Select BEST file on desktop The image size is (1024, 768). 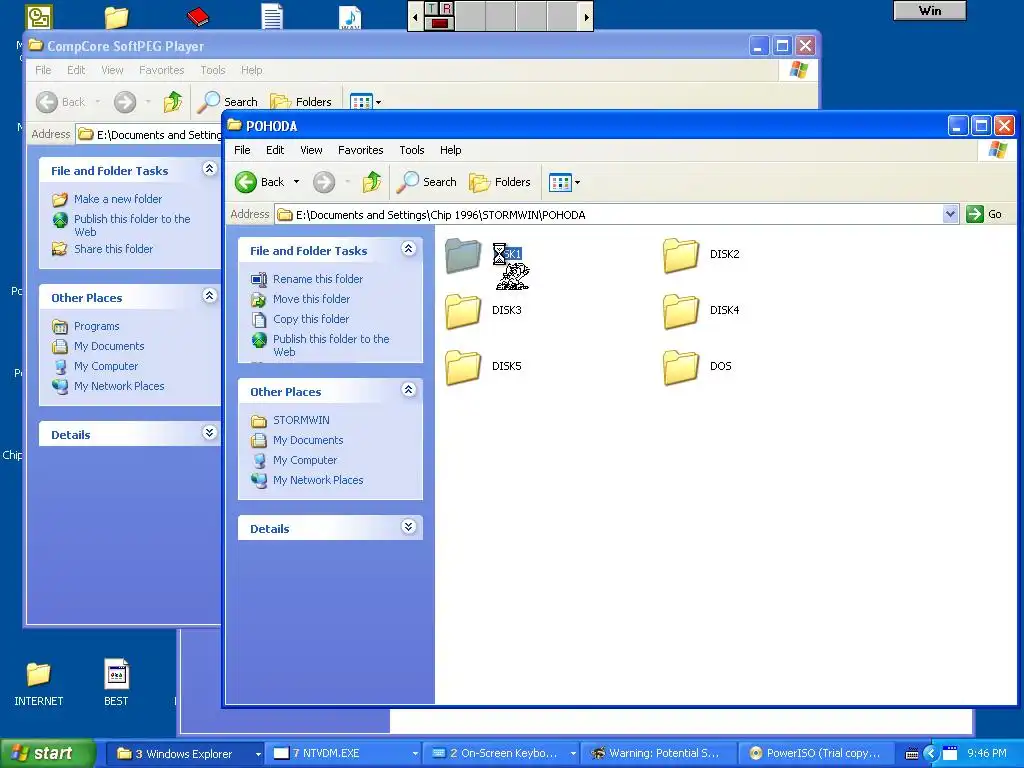point(116,682)
